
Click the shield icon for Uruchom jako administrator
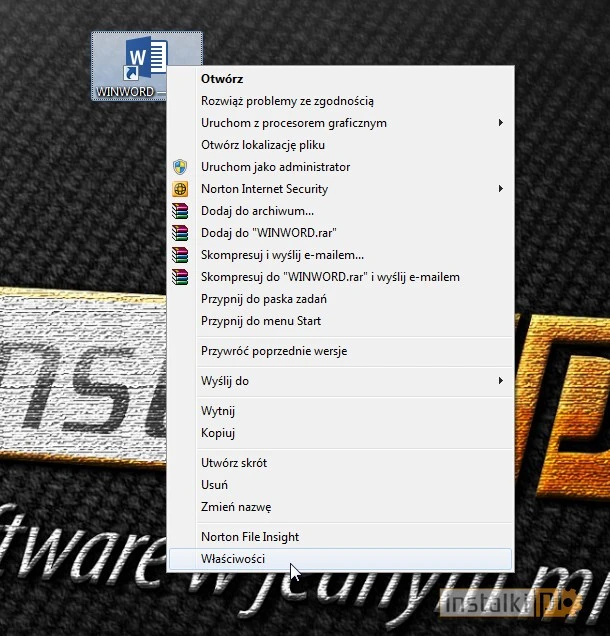click(x=180, y=167)
